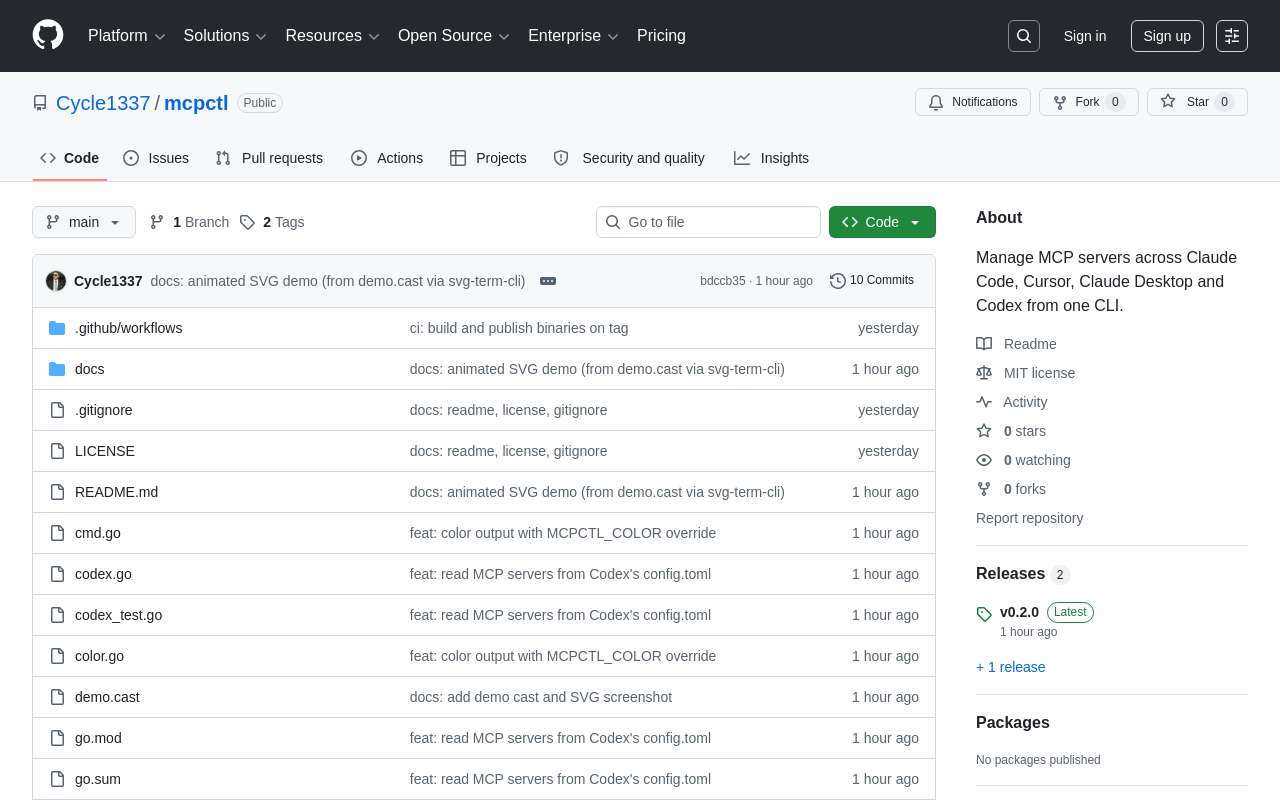Image resolution: width=1280 pixels, height=800 pixels.
Task: Click the Readme book icon in About
Action: pos(984,344)
